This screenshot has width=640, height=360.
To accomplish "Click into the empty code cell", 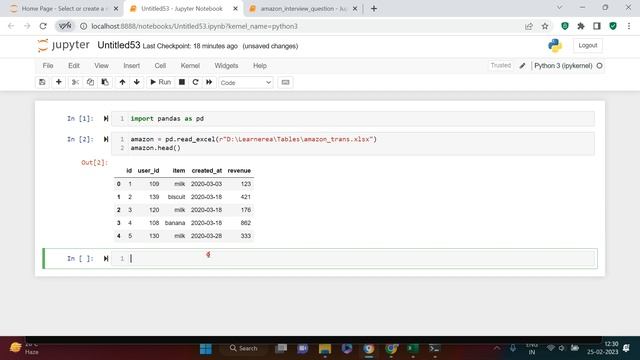I will 353,258.
